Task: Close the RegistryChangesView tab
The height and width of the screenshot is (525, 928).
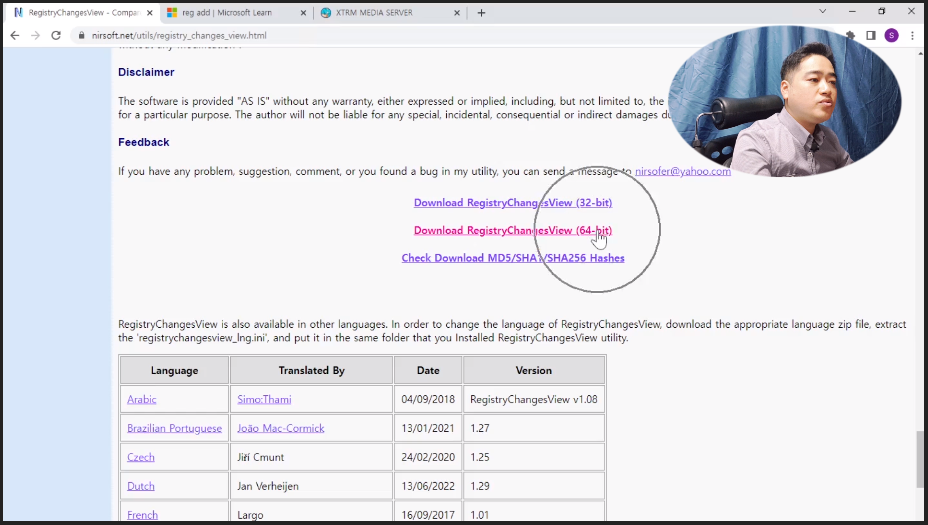Action: click(150, 12)
